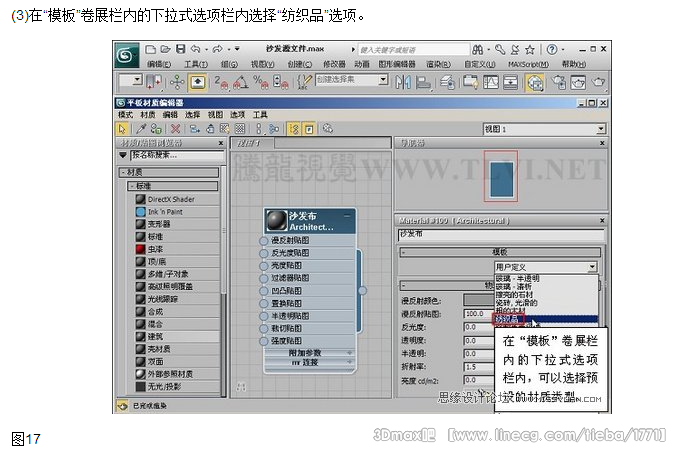Click the Redo arrow icon
This screenshot has width=695, height=452.
pyautogui.click(x=217, y=49)
